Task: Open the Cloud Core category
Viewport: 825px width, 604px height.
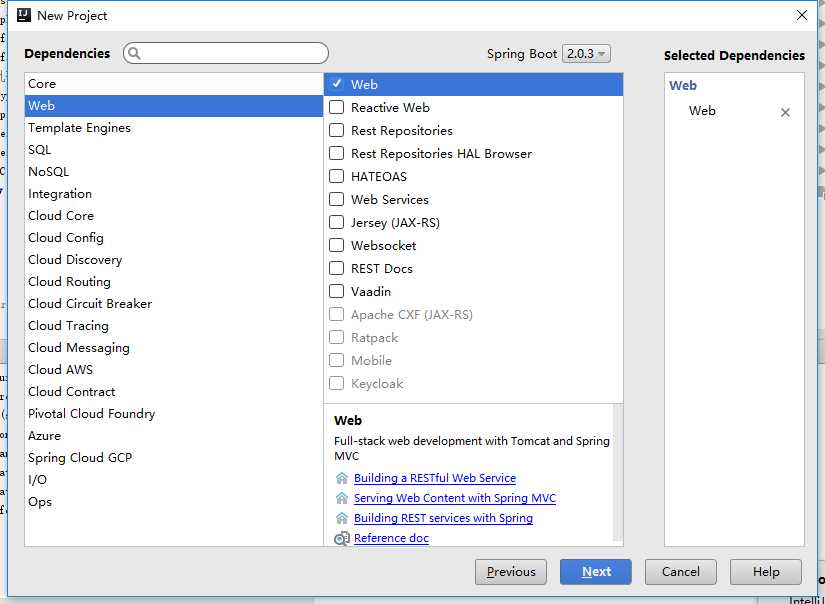Action: [x=174, y=216]
